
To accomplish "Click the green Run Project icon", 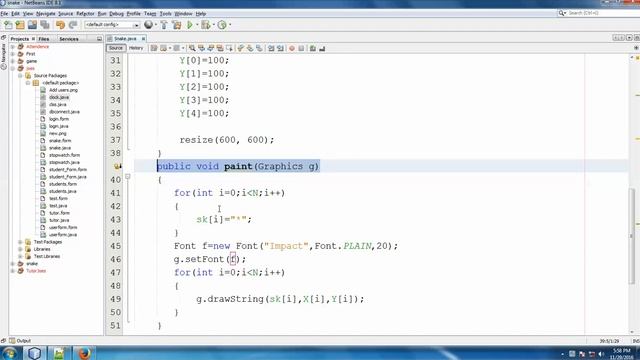I will point(190,25).
